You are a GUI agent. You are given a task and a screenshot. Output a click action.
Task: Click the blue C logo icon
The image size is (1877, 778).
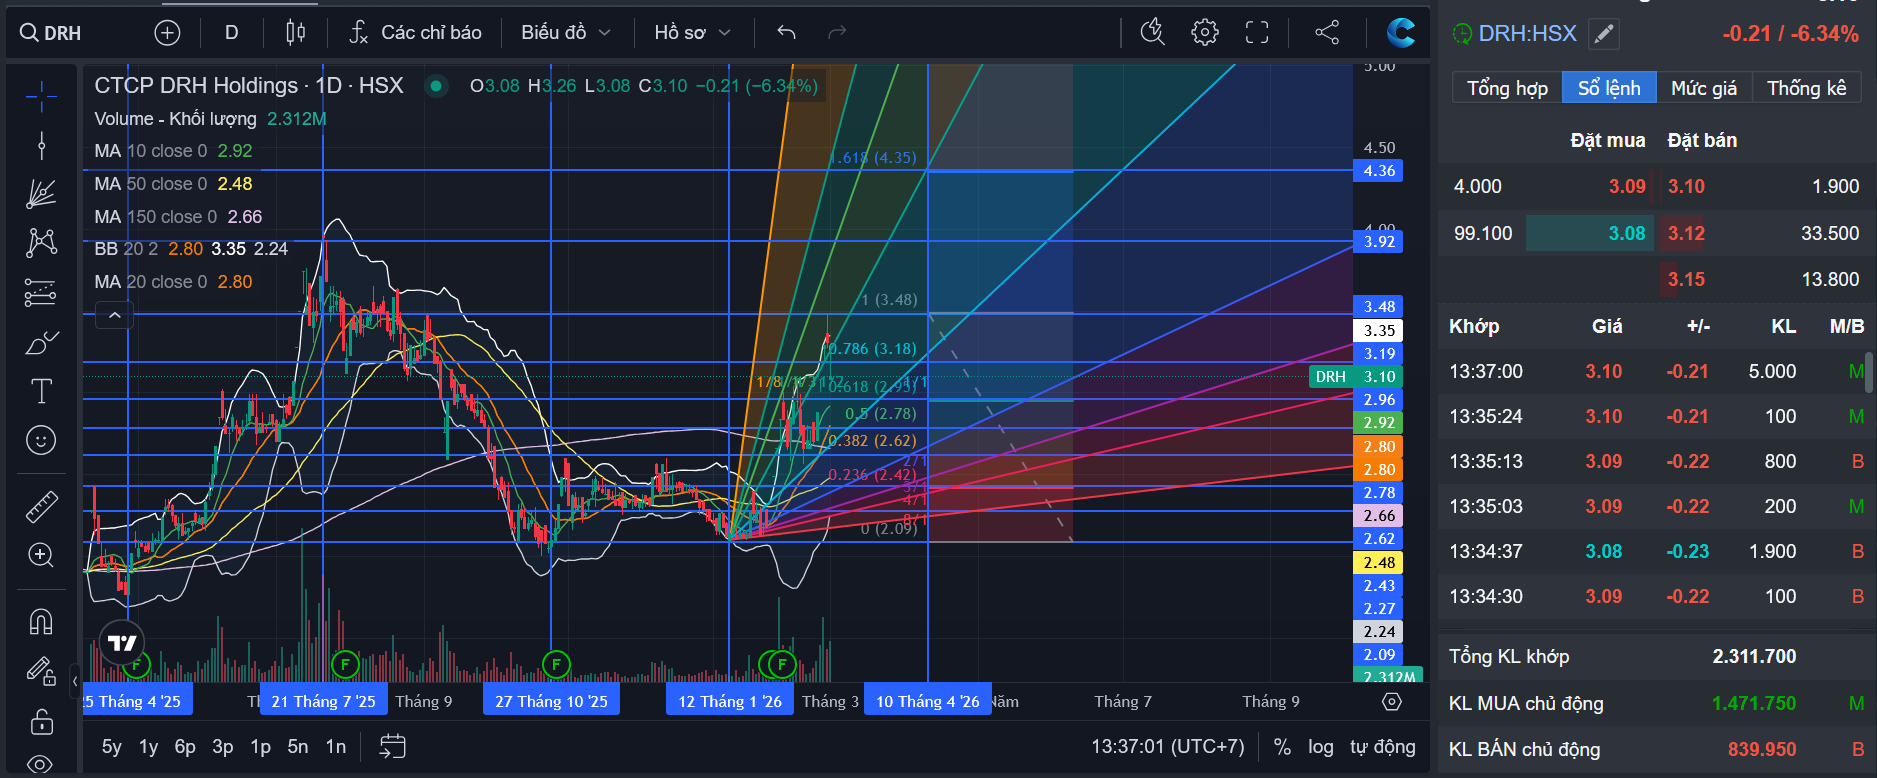(x=1401, y=33)
